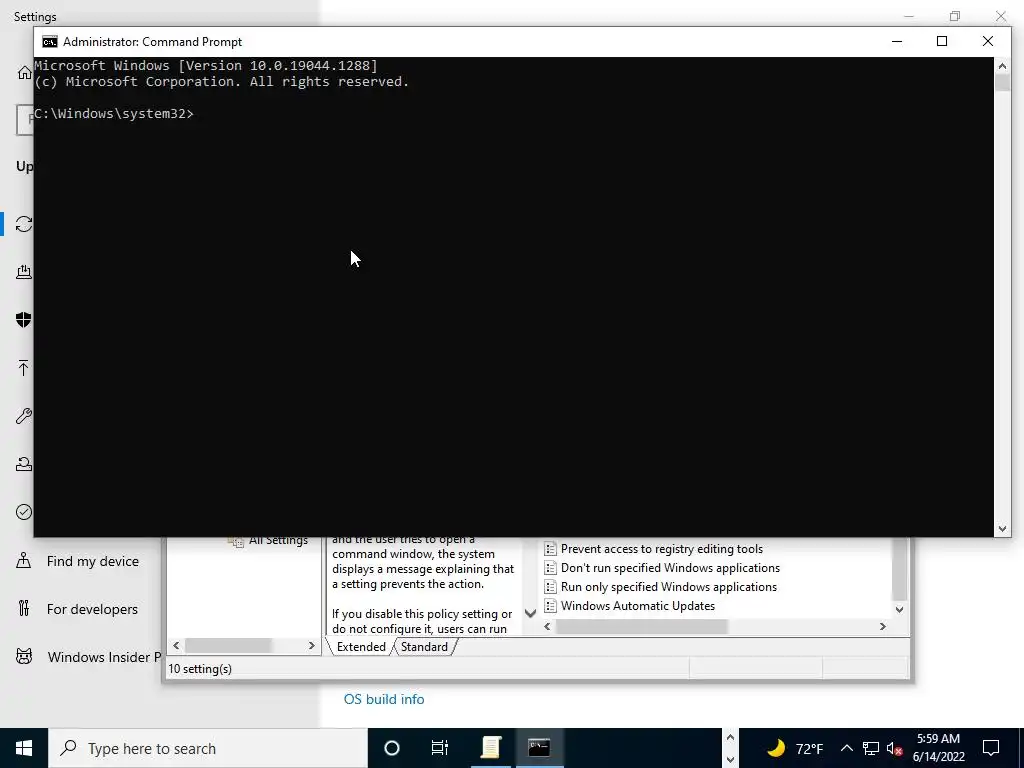
Task: Click the Command Prompt vertical scrollbar thumb
Action: [x=1002, y=83]
